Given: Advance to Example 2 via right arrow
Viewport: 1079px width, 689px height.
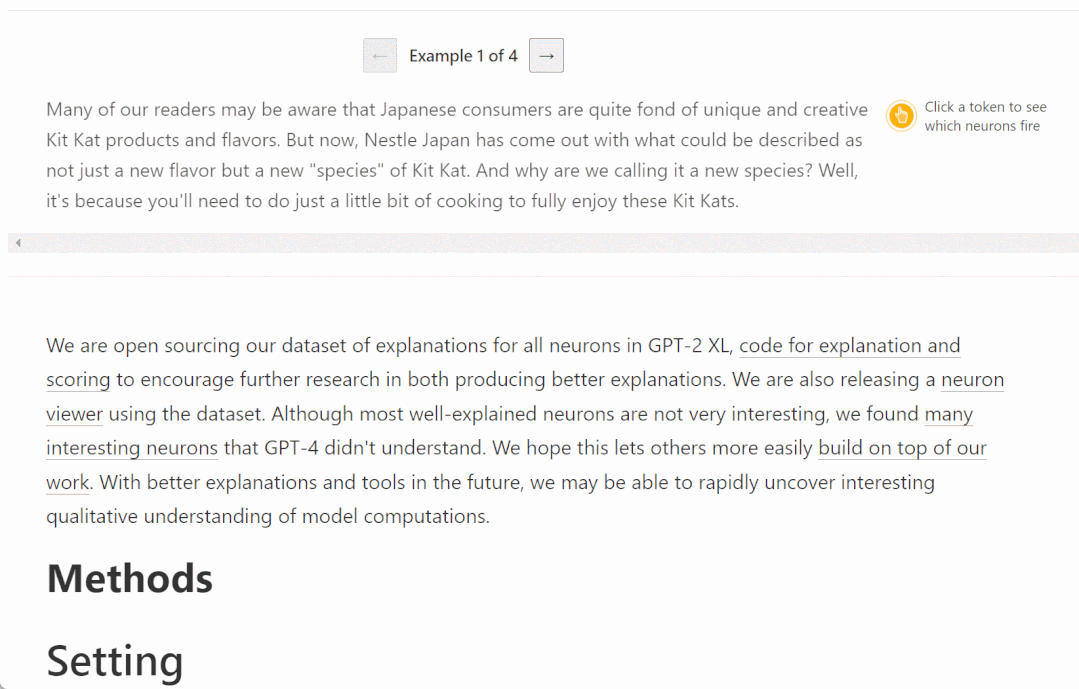Looking at the screenshot, I should [x=546, y=55].
